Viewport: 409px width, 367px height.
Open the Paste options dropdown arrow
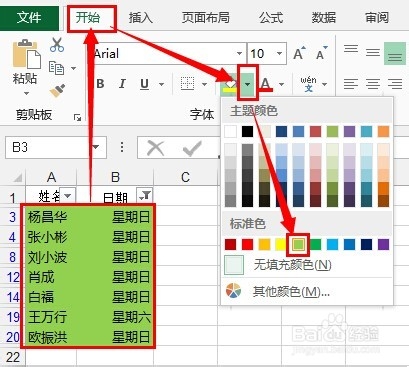click(26, 93)
